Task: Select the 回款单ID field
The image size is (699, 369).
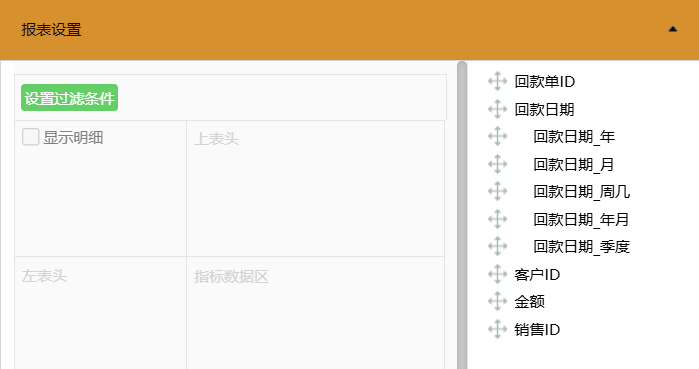Action: (x=544, y=82)
